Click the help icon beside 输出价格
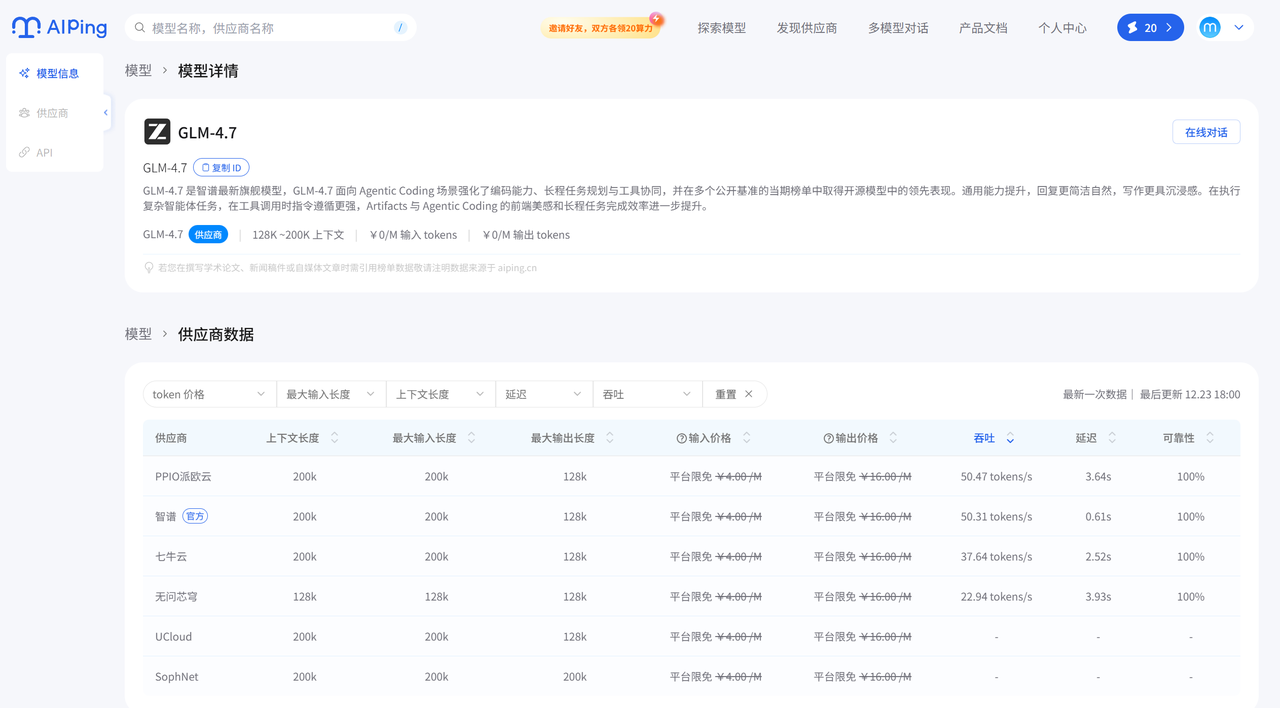This screenshot has width=1280, height=708. (828, 438)
